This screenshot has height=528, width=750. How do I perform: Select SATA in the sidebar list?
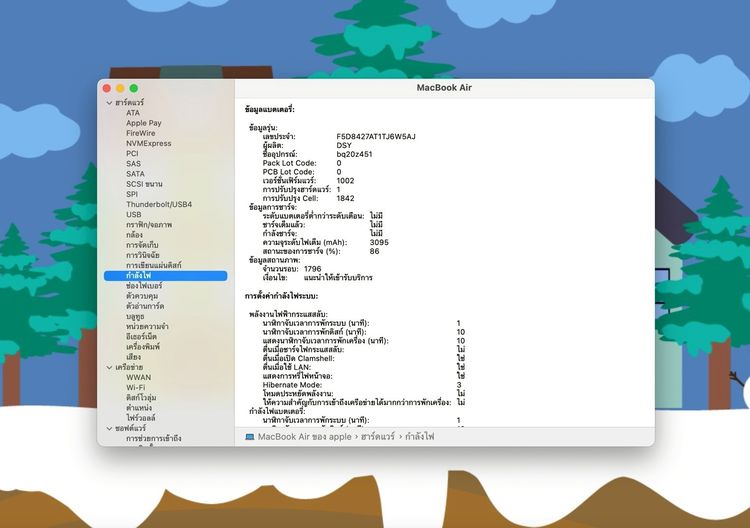point(135,173)
